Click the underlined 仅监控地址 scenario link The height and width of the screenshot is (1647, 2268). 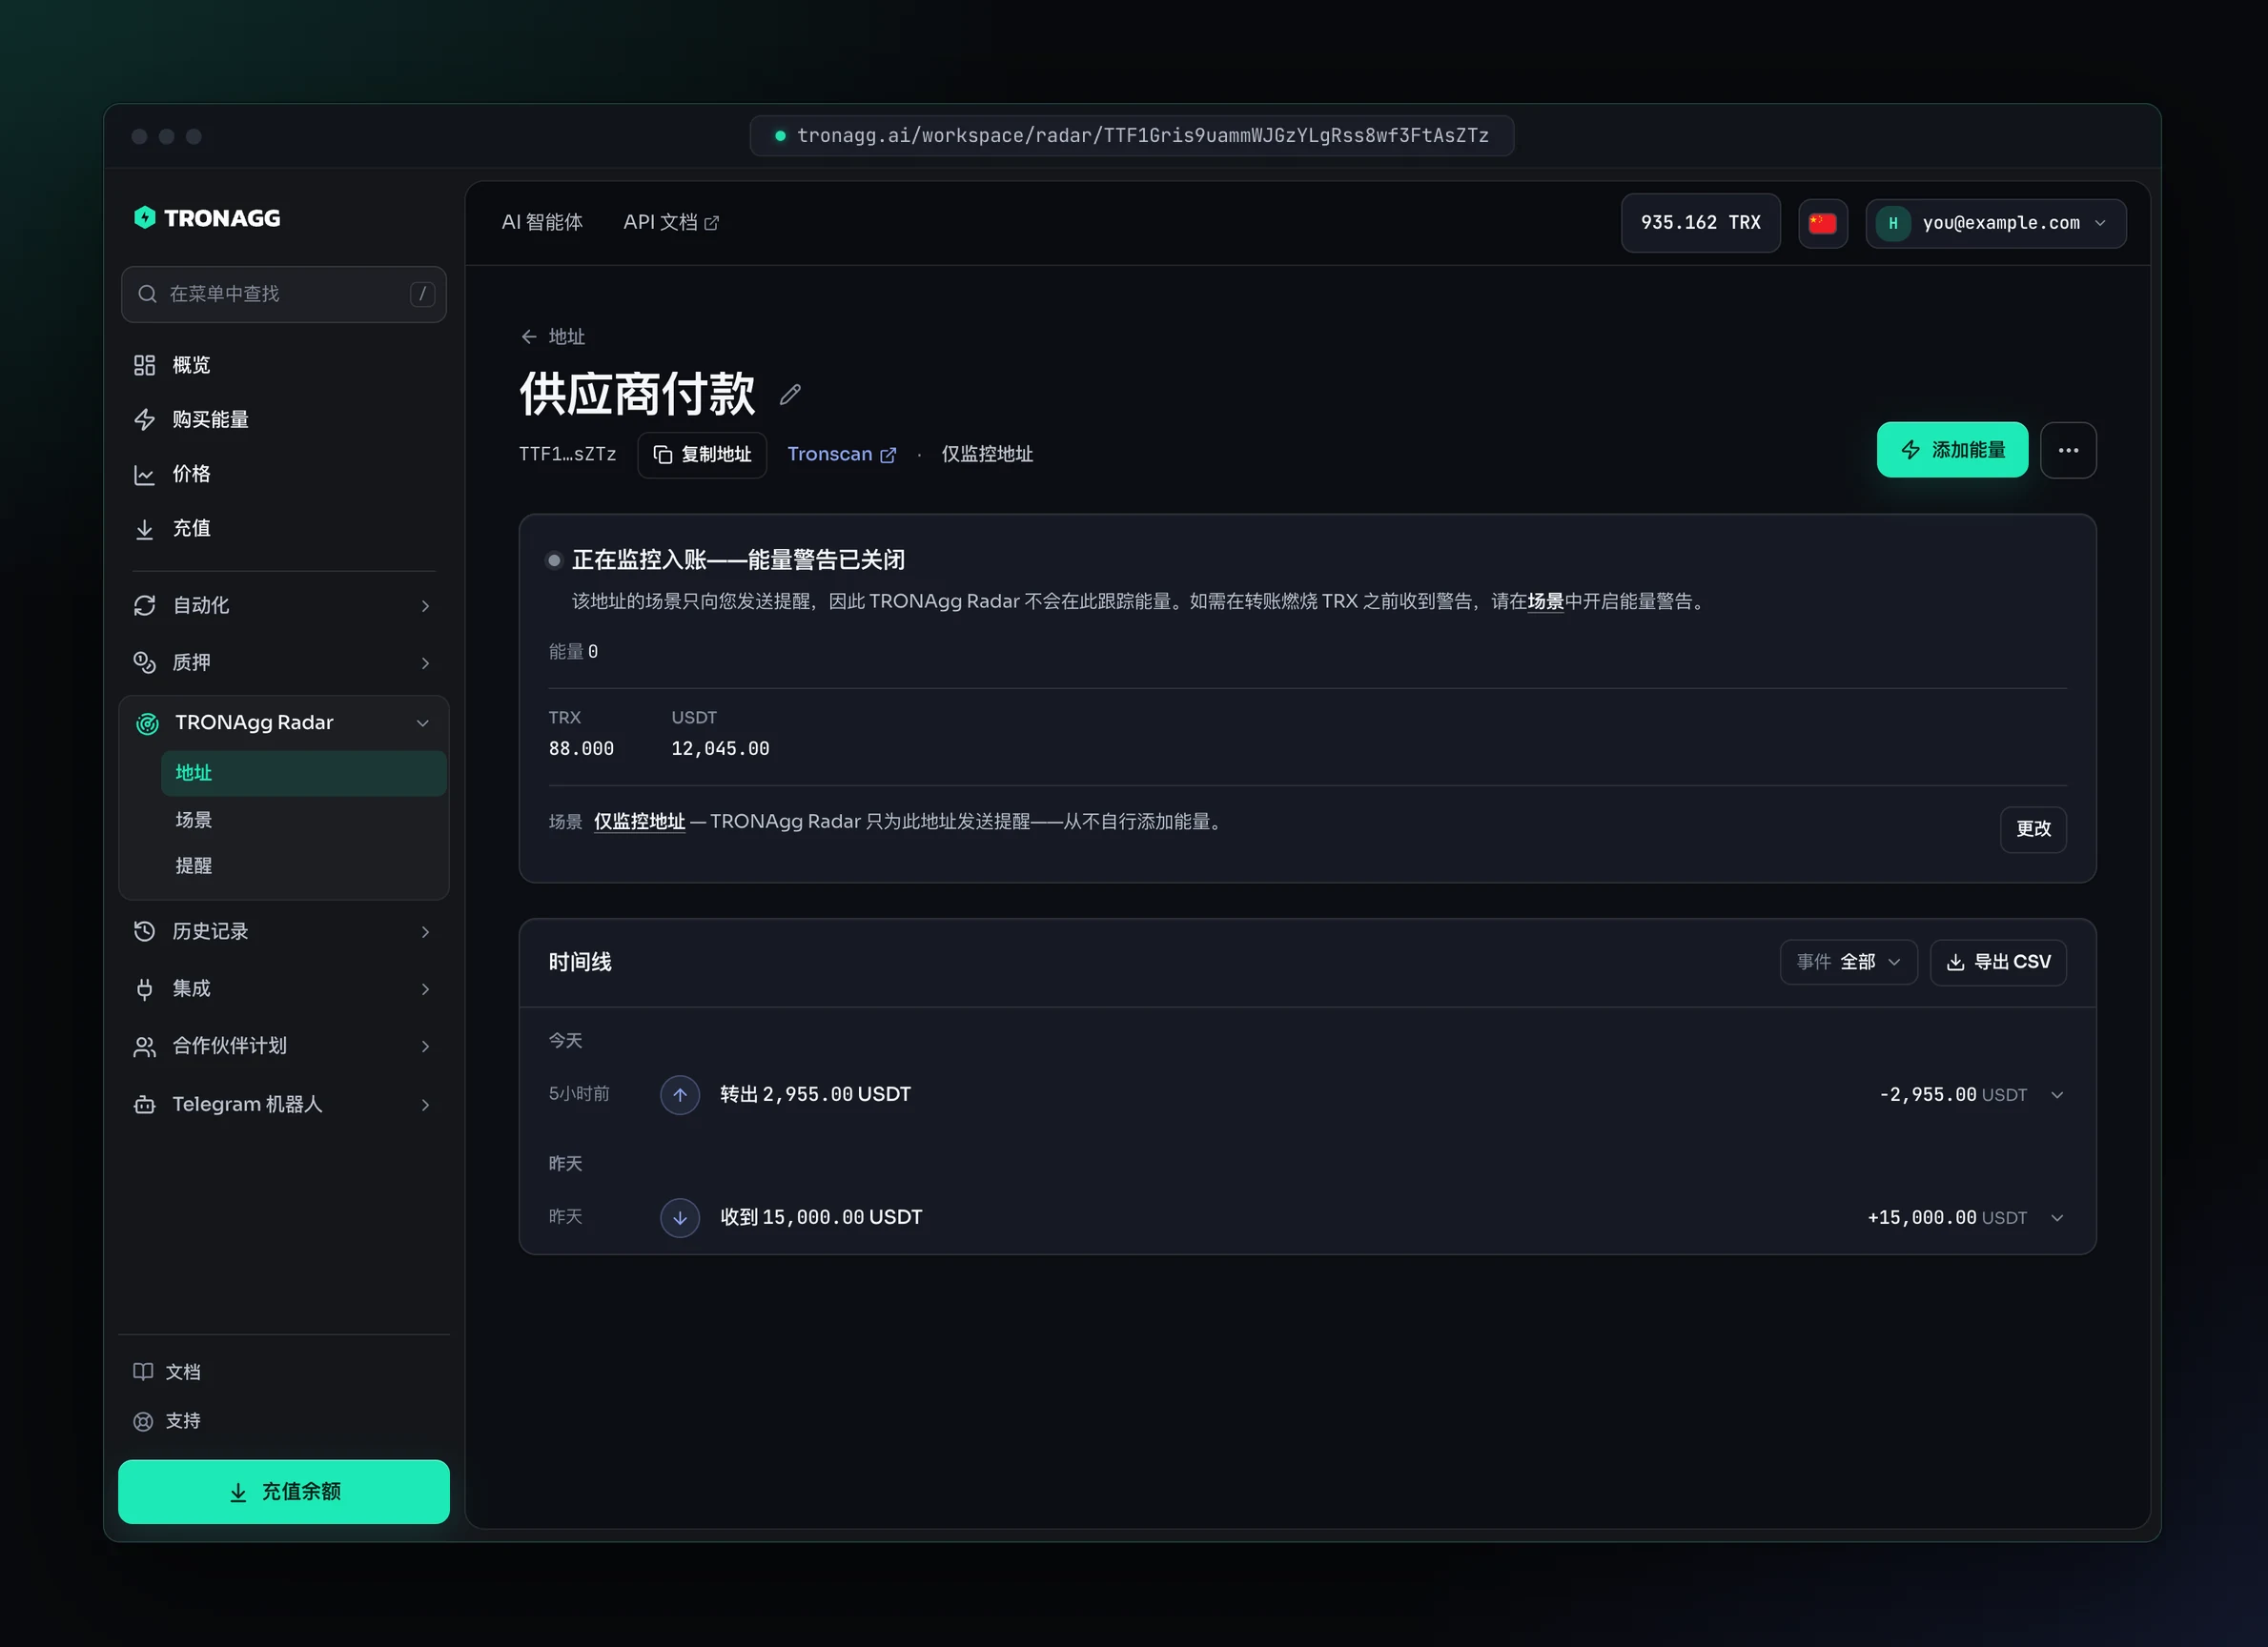point(639,822)
